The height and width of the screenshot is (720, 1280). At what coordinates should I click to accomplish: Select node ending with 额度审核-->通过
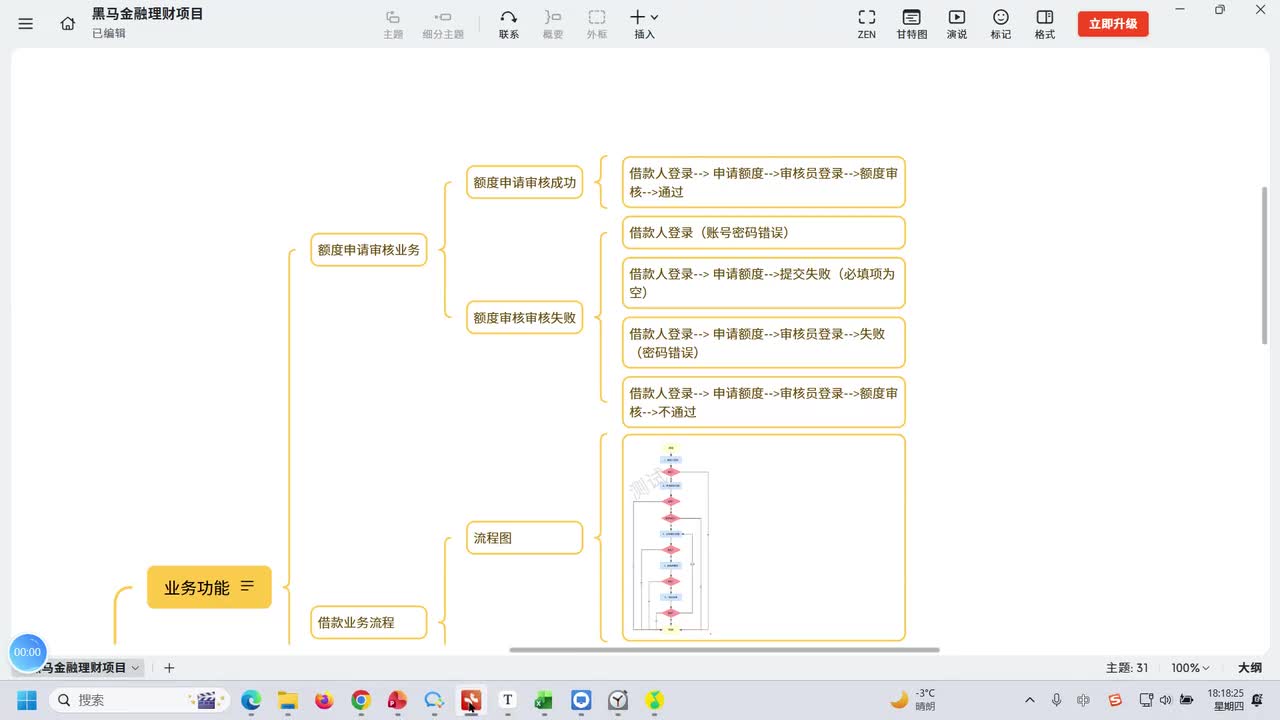[763, 182]
